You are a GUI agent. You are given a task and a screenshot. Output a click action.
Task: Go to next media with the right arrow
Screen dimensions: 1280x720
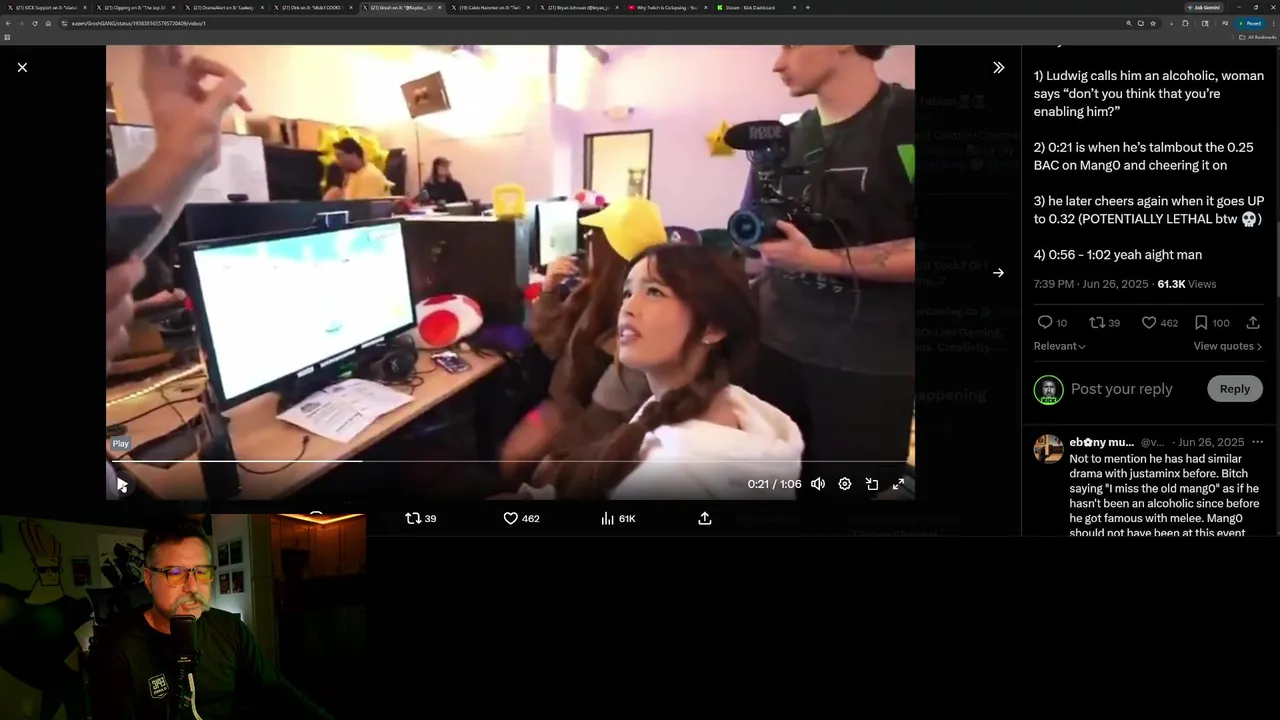pyautogui.click(x=998, y=272)
